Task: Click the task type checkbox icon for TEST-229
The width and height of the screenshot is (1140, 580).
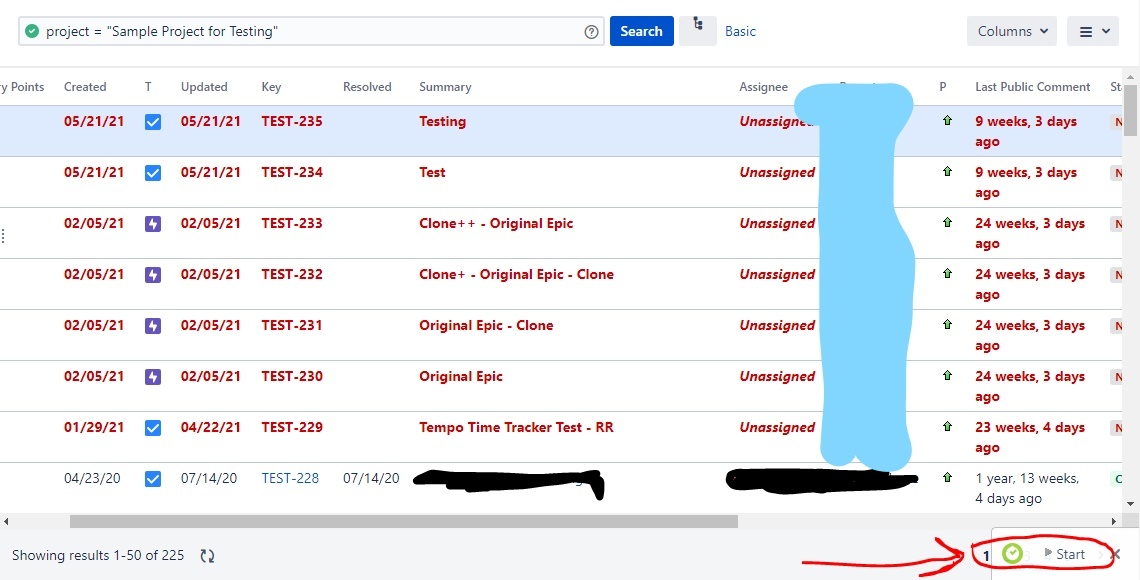Action: [x=153, y=428]
